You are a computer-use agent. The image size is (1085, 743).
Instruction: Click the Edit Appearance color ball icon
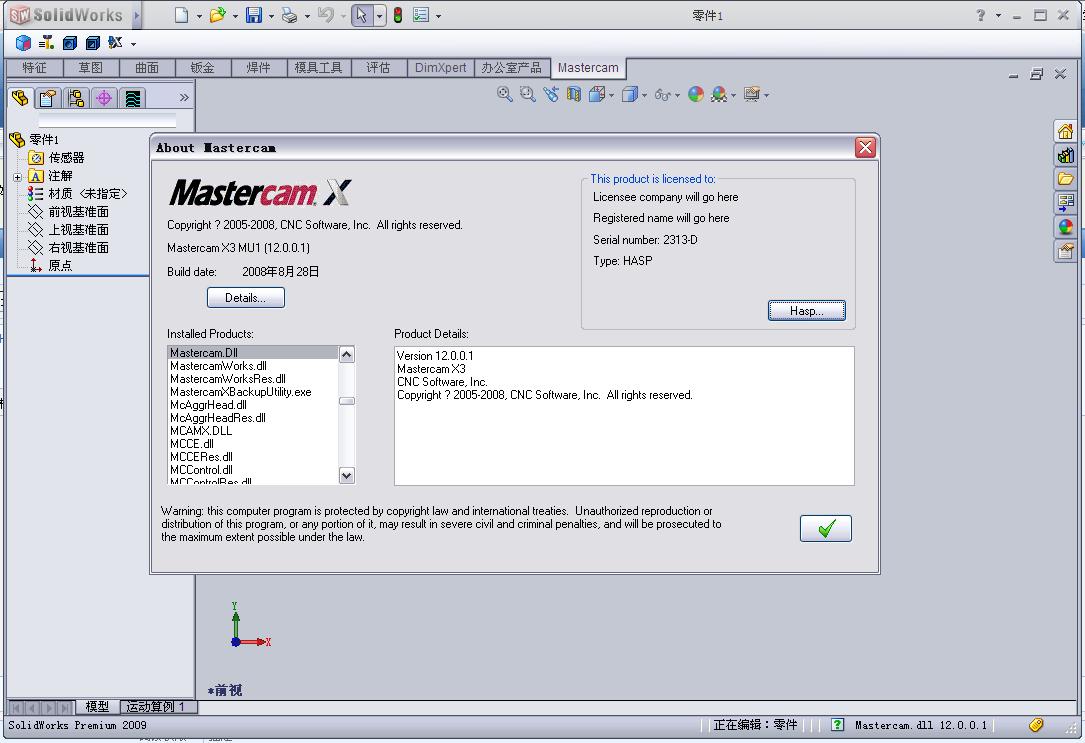[x=696, y=94]
